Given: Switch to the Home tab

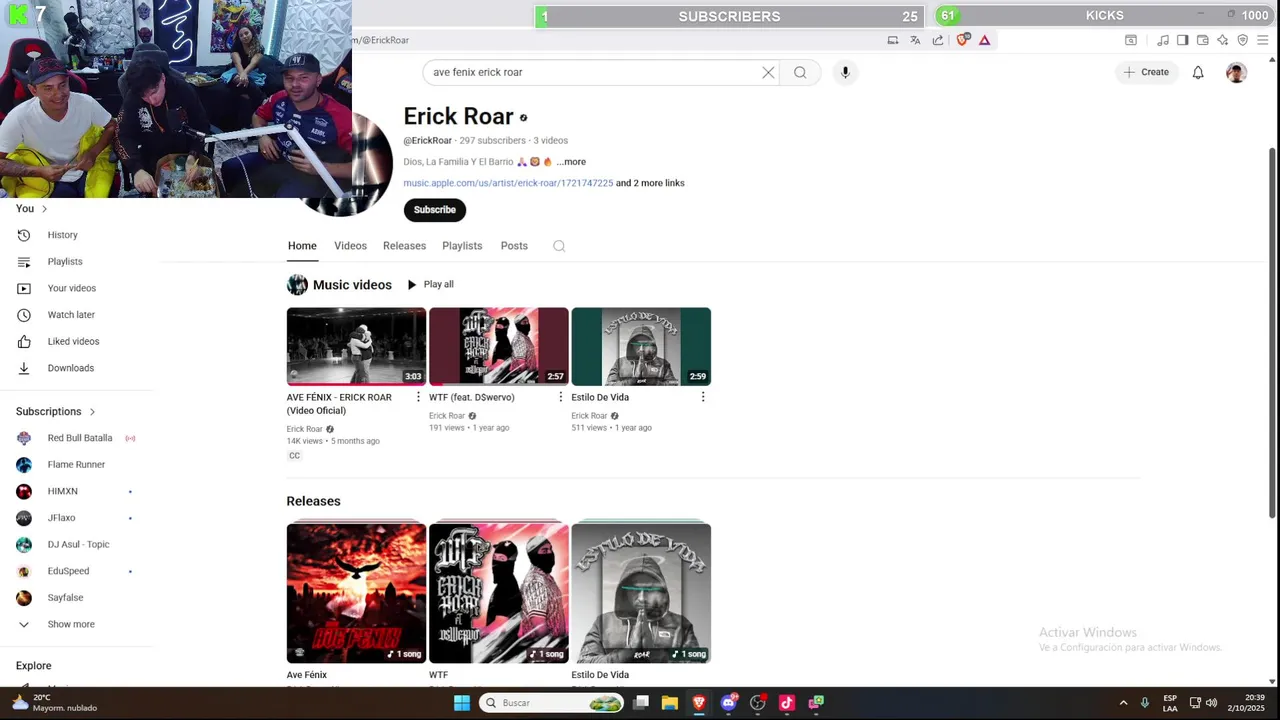Looking at the screenshot, I should pos(302,246).
